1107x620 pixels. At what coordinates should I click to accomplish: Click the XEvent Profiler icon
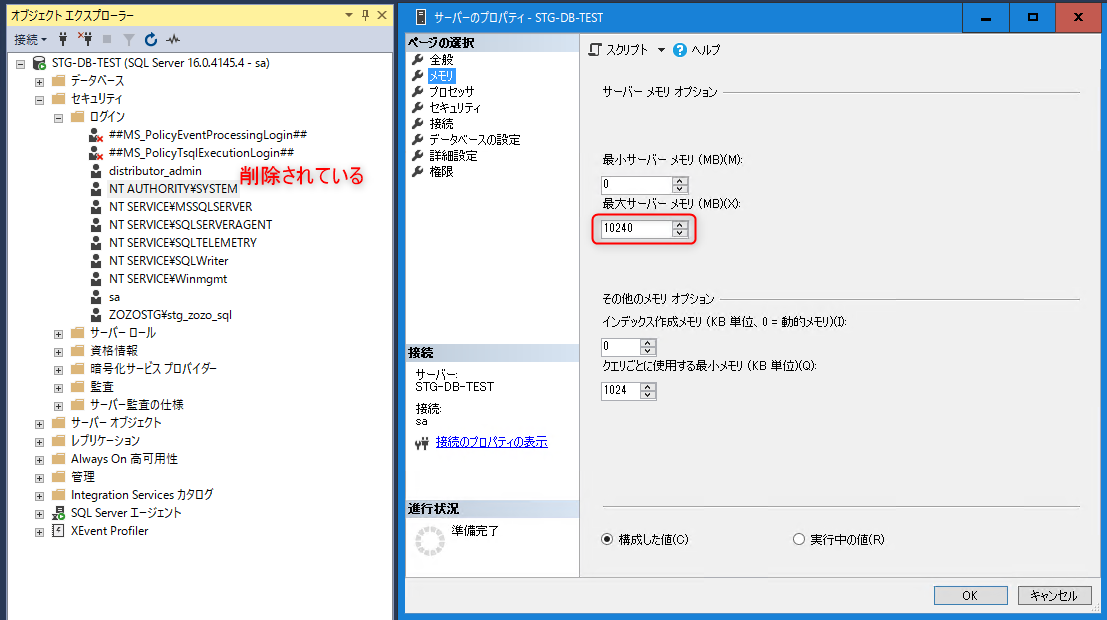pyautogui.click(x=59, y=531)
